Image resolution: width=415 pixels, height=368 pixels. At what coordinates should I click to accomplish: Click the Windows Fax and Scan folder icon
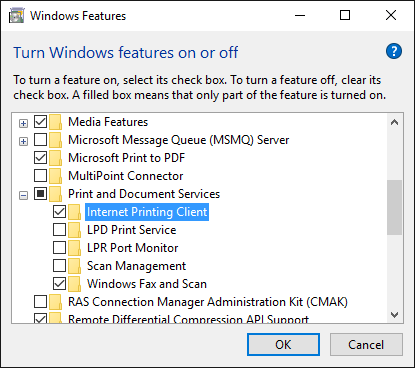coord(74,284)
